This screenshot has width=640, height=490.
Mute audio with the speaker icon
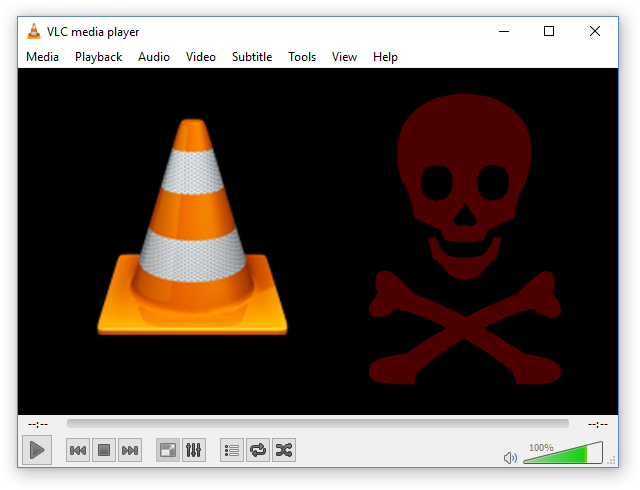tap(510, 458)
